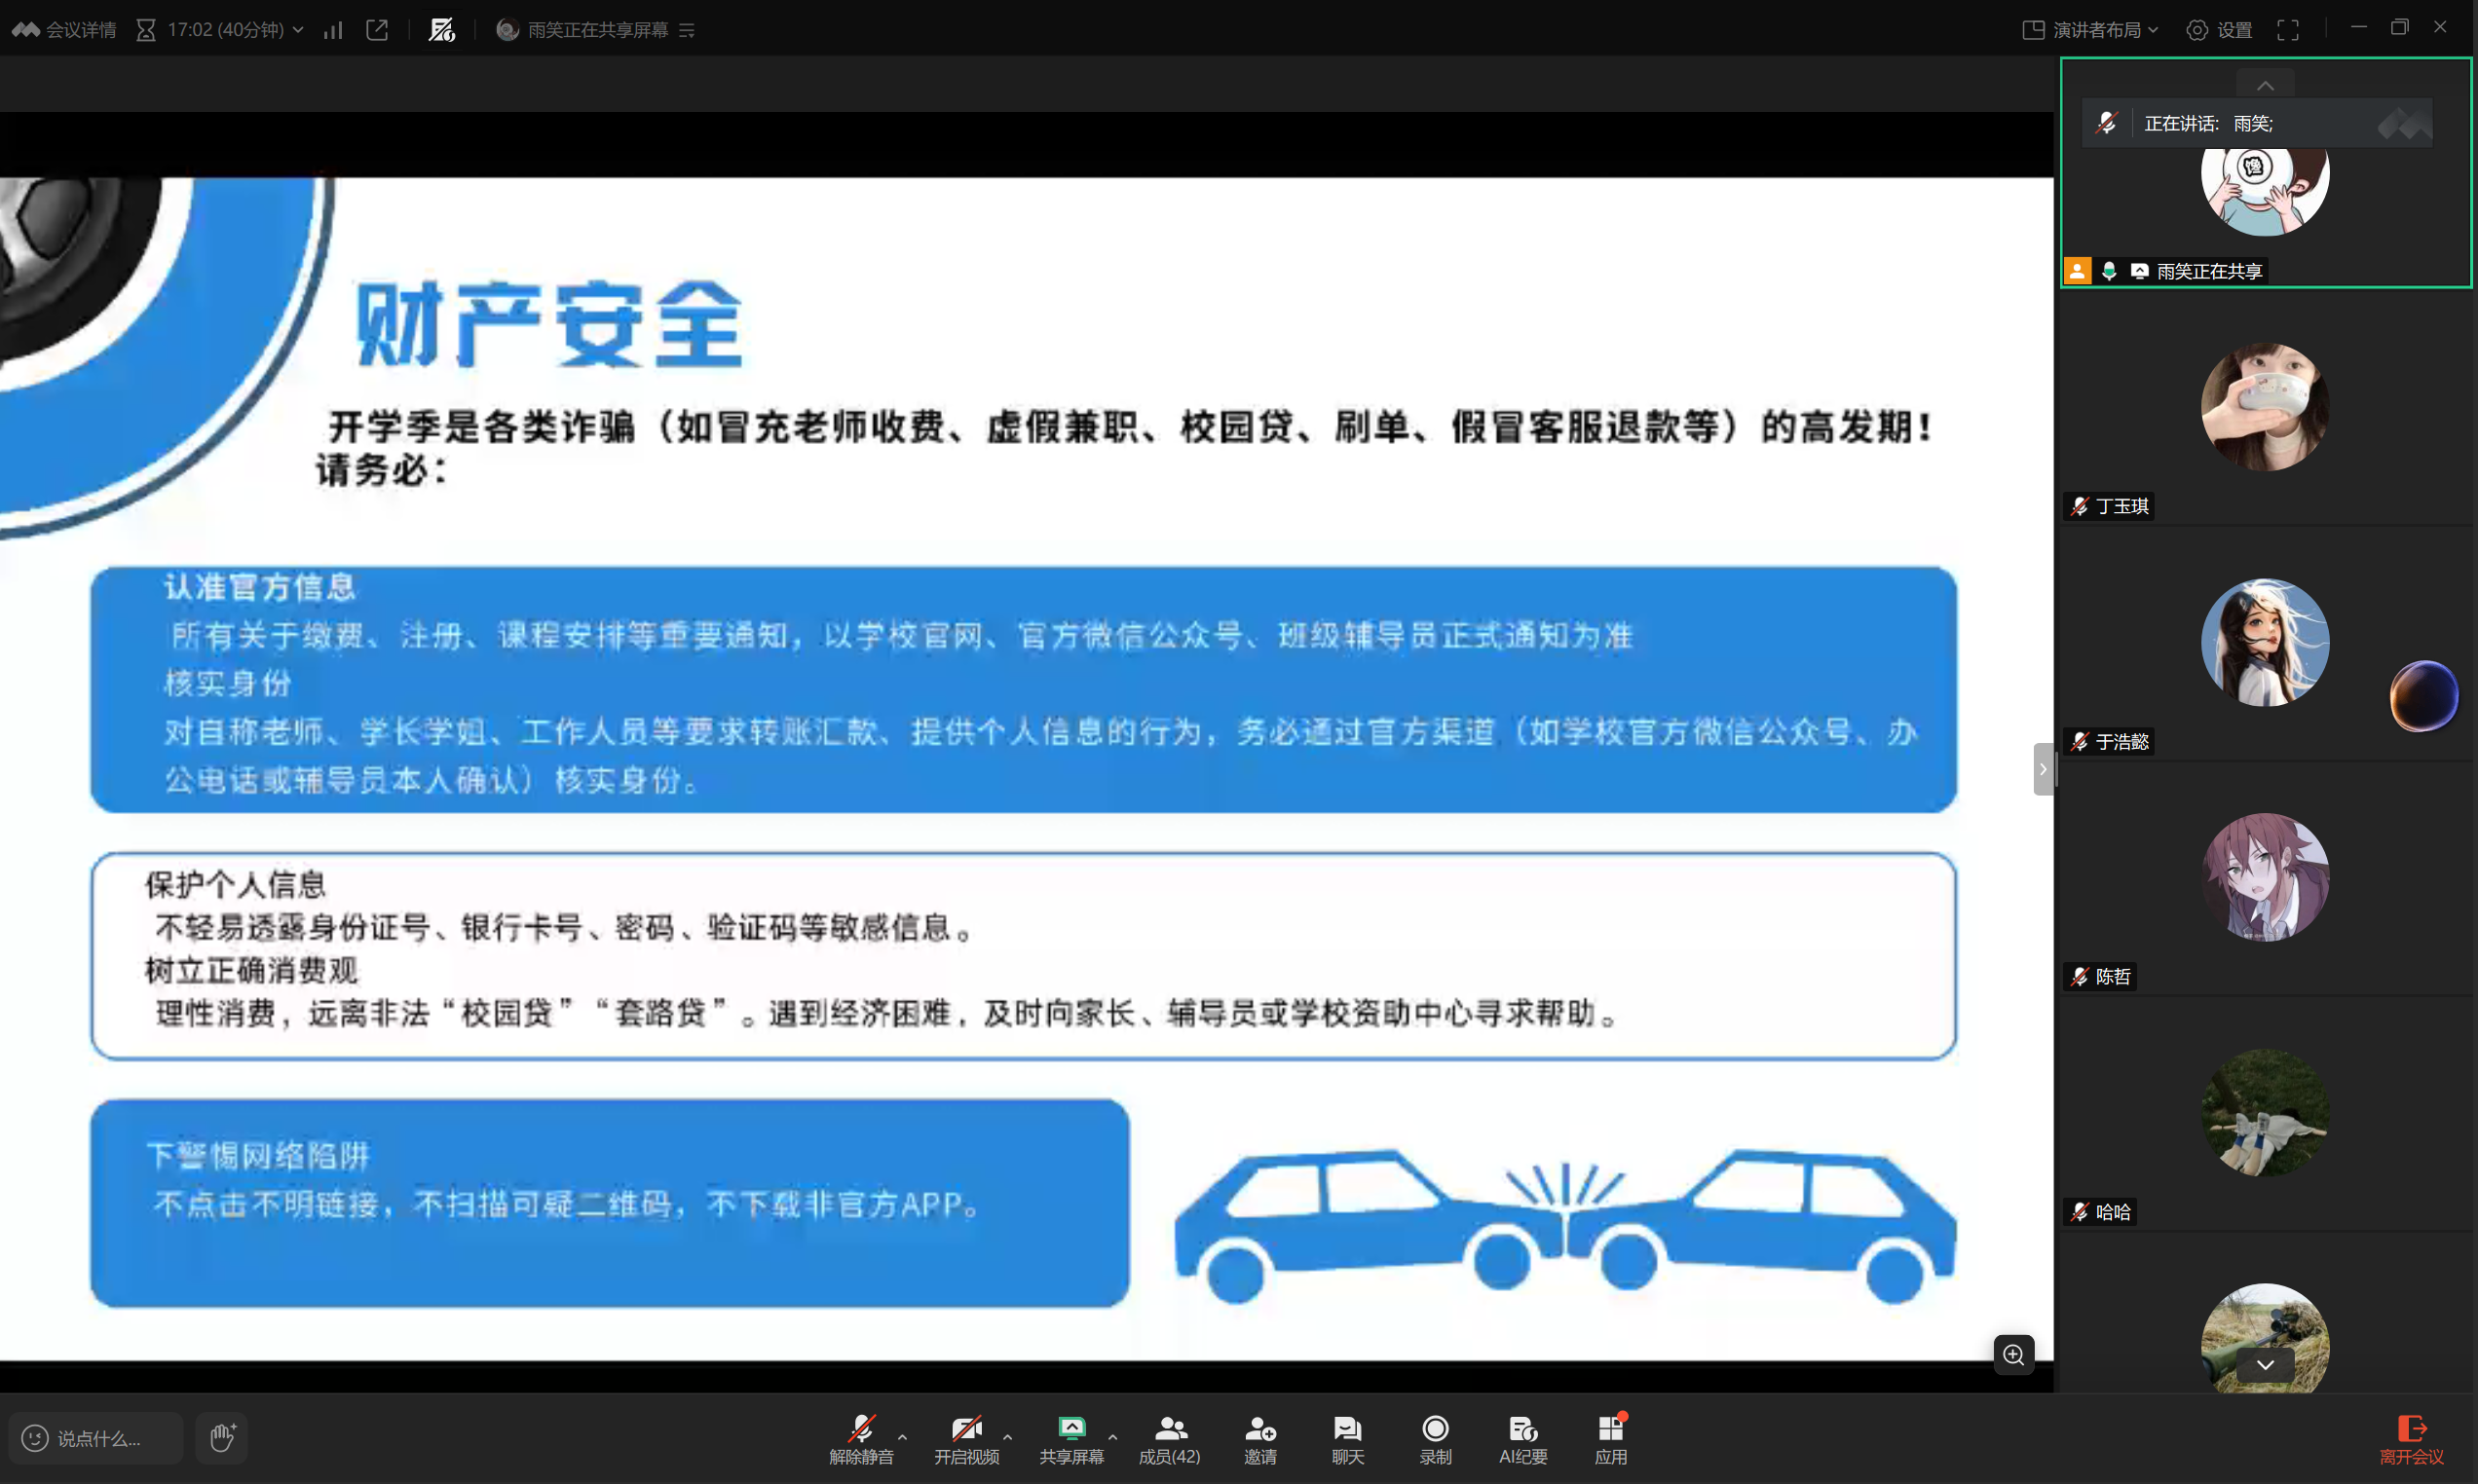Viewport: 2478px width, 1484px height.
Task: Collapse the participant side panel arrow
Action: [x=2043, y=768]
